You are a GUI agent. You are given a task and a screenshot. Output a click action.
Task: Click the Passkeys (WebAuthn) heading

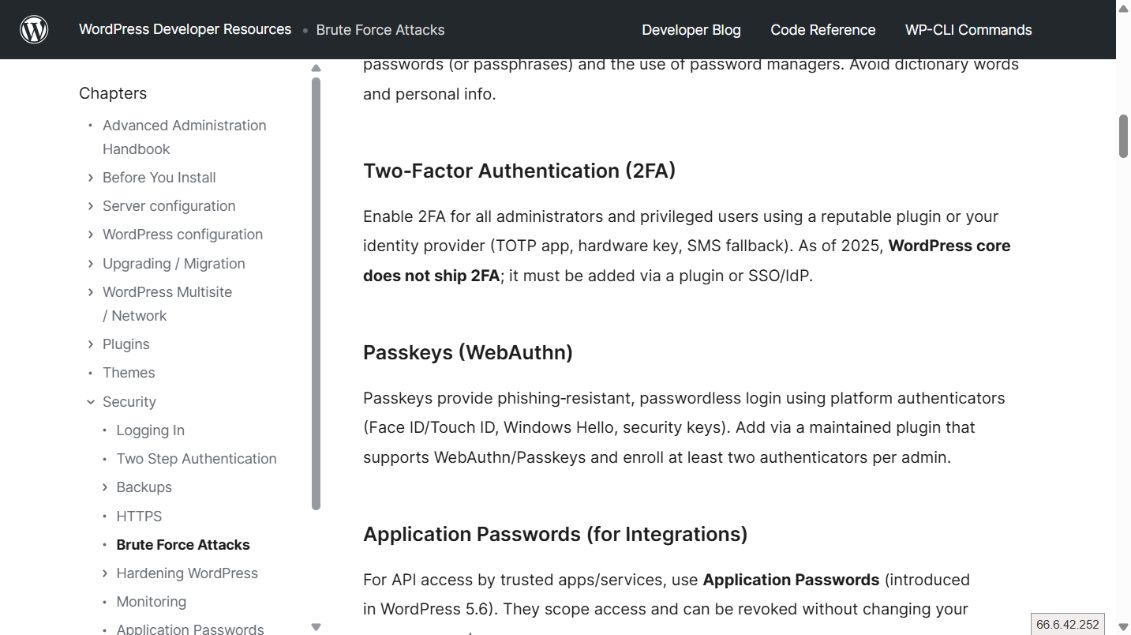tap(467, 353)
